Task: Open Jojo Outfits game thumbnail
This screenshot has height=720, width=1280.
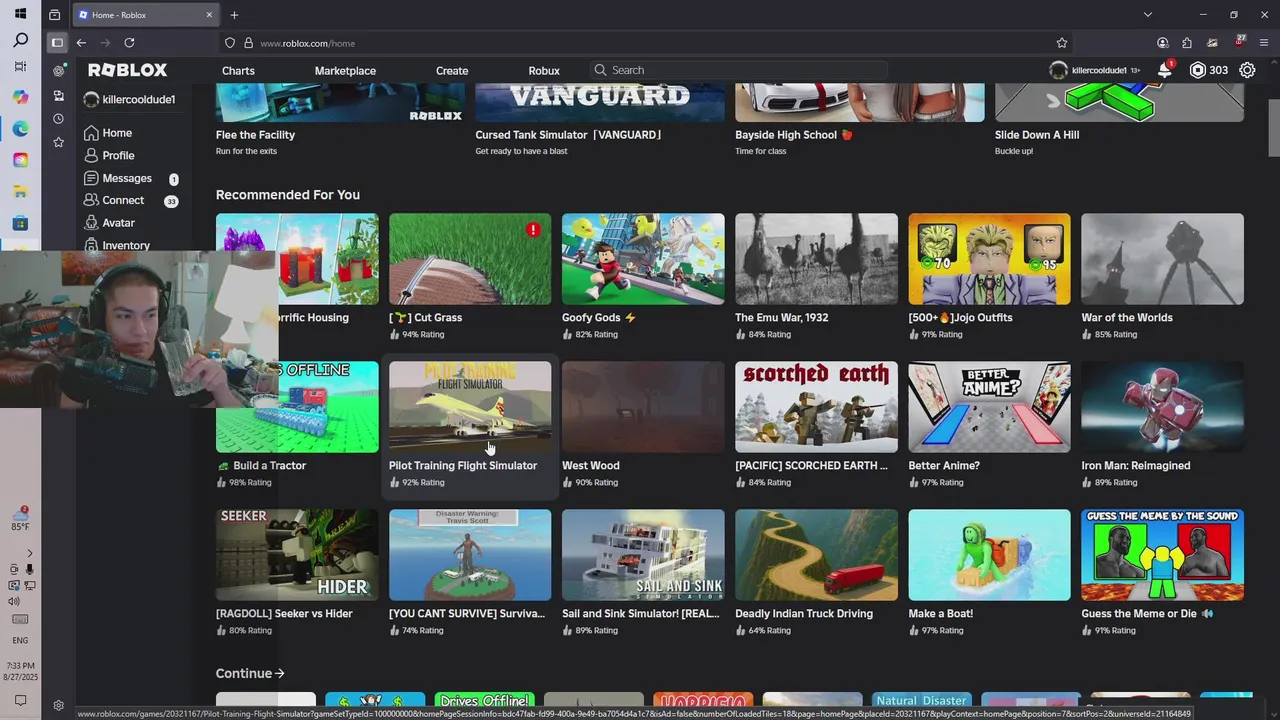Action: [x=989, y=259]
